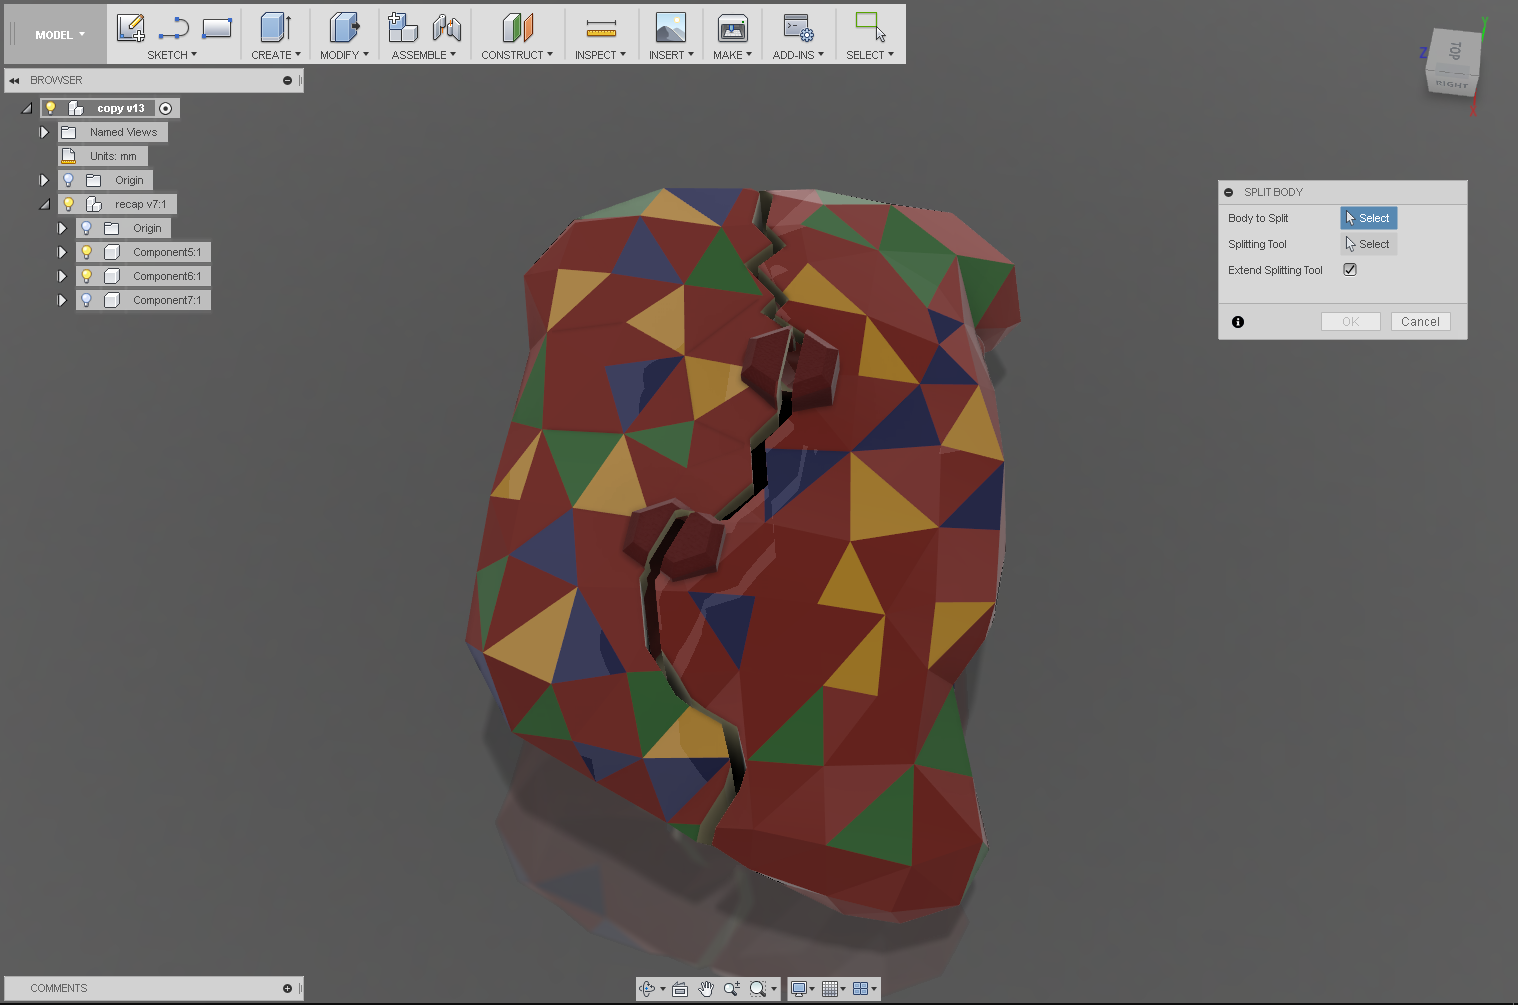Open the ASSEMBLE menu

[x=424, y=55]
